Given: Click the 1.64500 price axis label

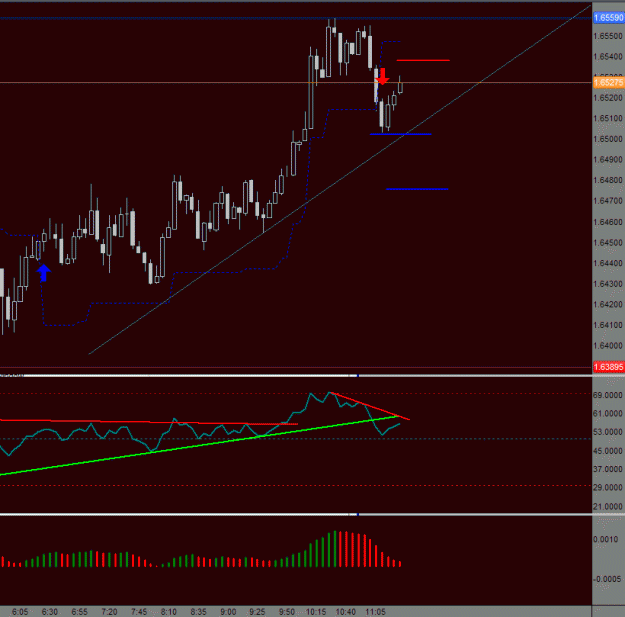Looking at the screenshot, I should click(608, 243).
